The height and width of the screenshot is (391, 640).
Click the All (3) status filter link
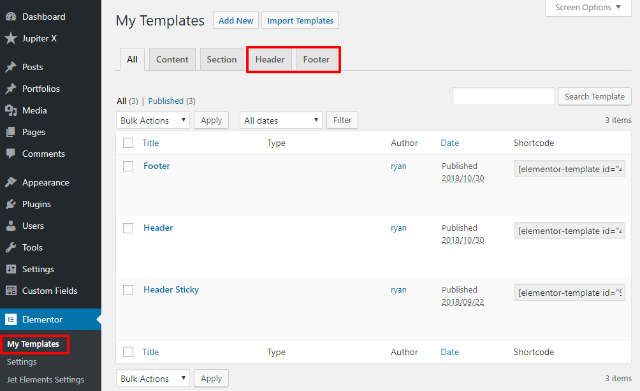pos(127,101)
